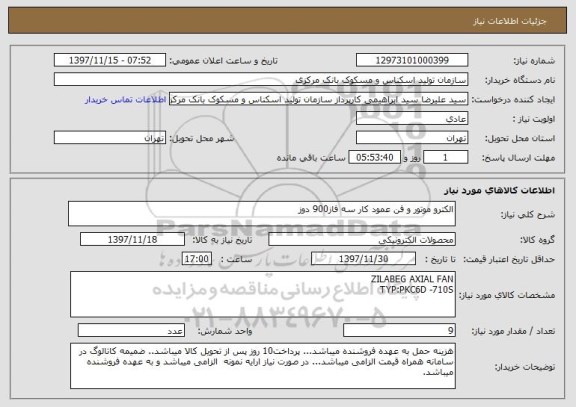Select the price validity date field 1397/11/30
Image resolution: width=576 pixels, height=407 pixels.
pyautogui.click(x=363, y=259)
